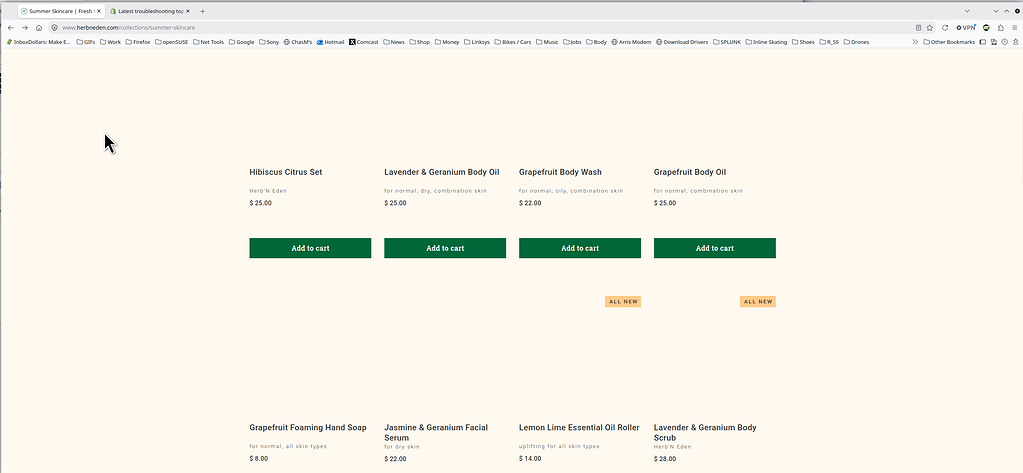Add Grapefruit Body Wash to cart

coord(580,248)
